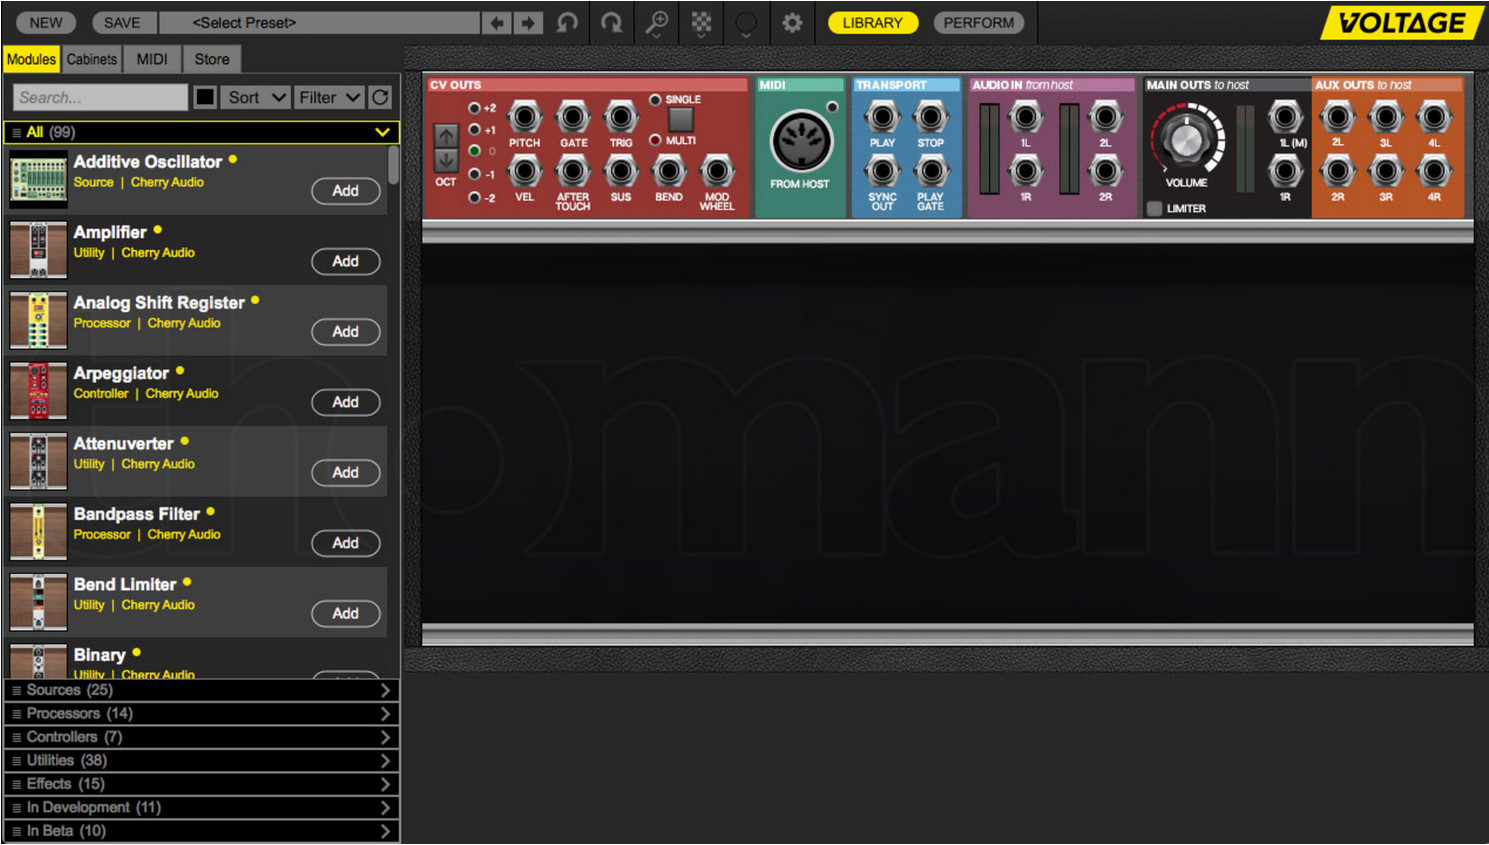Click the PLAY jack on Transport module
Viewport: 1489px width, 845px height.
point(881,117)
